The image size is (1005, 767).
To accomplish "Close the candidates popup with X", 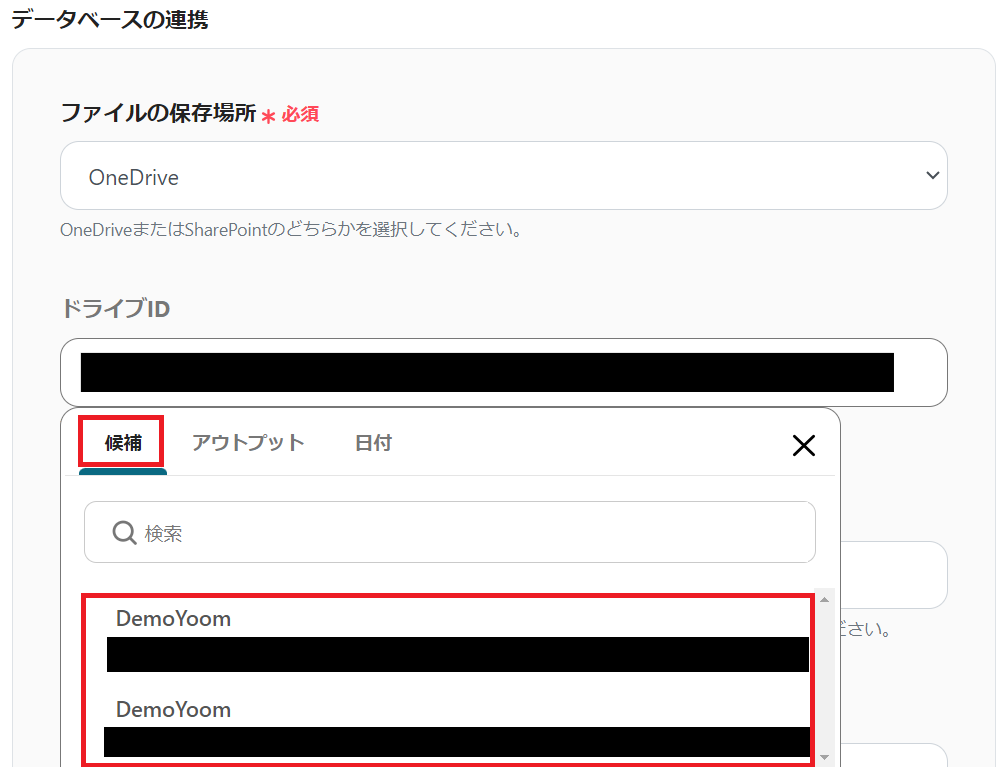I will click(x=803, y=445).
